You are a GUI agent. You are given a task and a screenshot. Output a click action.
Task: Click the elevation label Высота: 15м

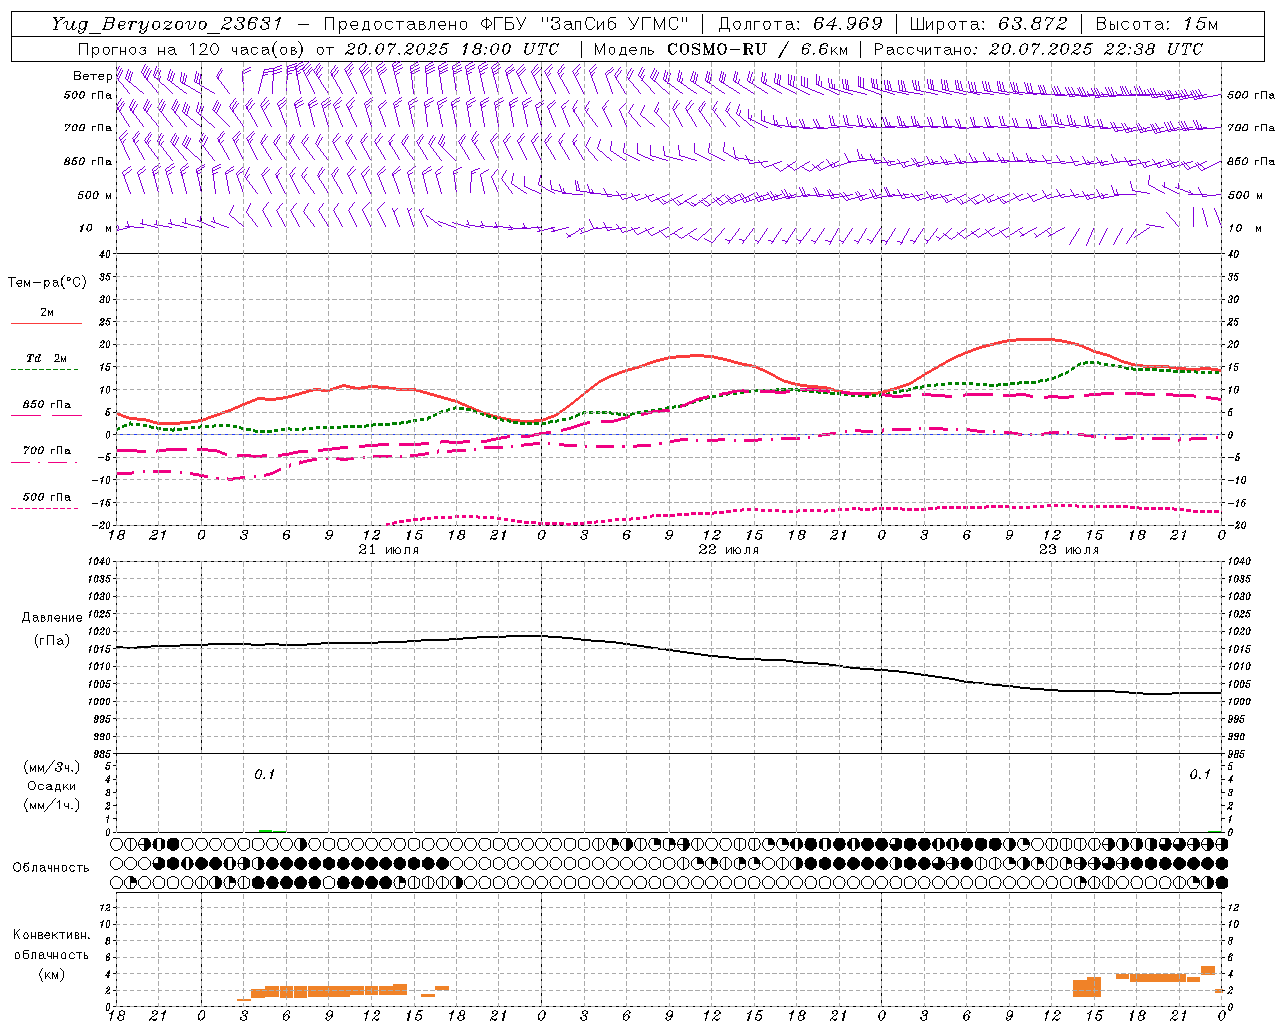point(1157,24)
